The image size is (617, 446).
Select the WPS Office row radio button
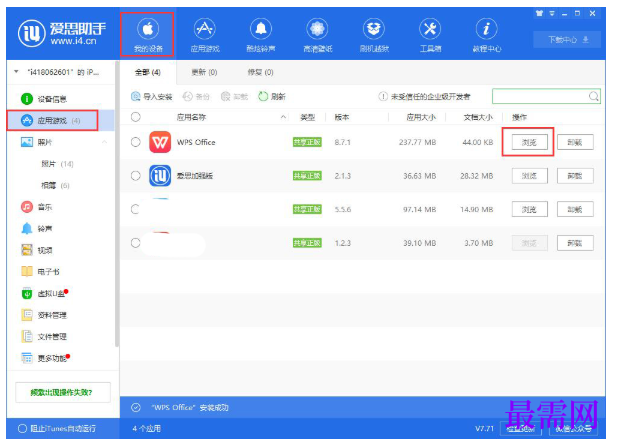coord(136,142)
